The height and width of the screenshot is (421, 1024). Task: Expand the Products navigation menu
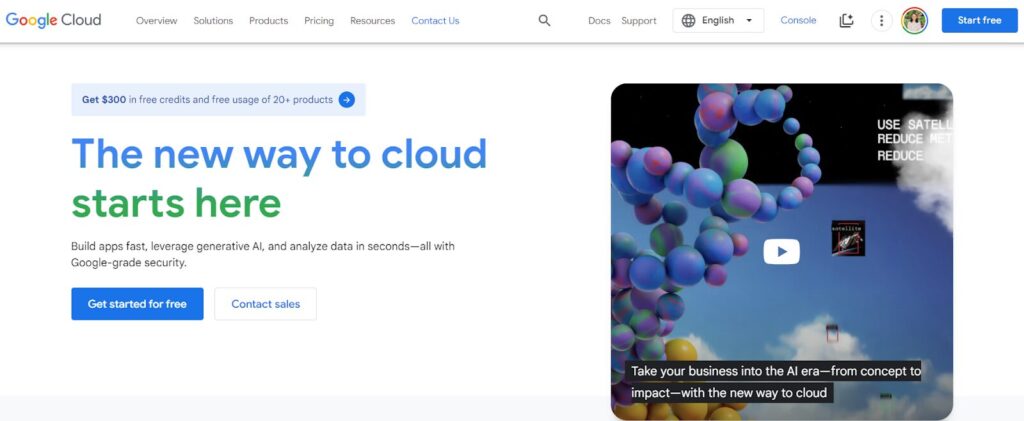268,21
